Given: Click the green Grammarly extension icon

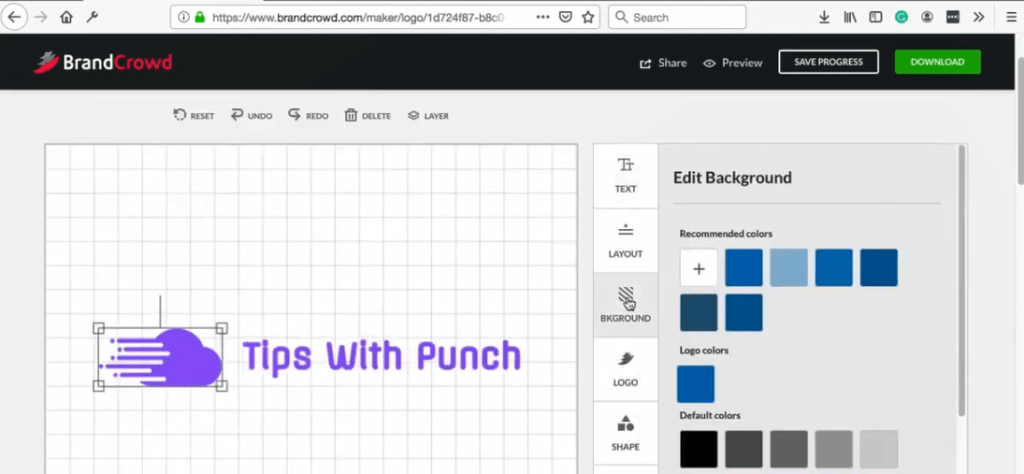Looking at the screenshot, I should tap(901, 17).
